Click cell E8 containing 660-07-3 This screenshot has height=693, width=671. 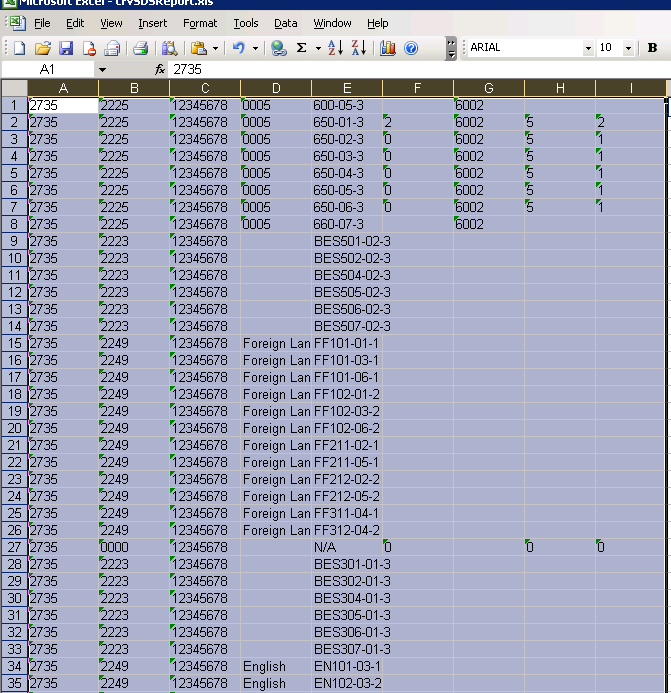click(347, 224)
